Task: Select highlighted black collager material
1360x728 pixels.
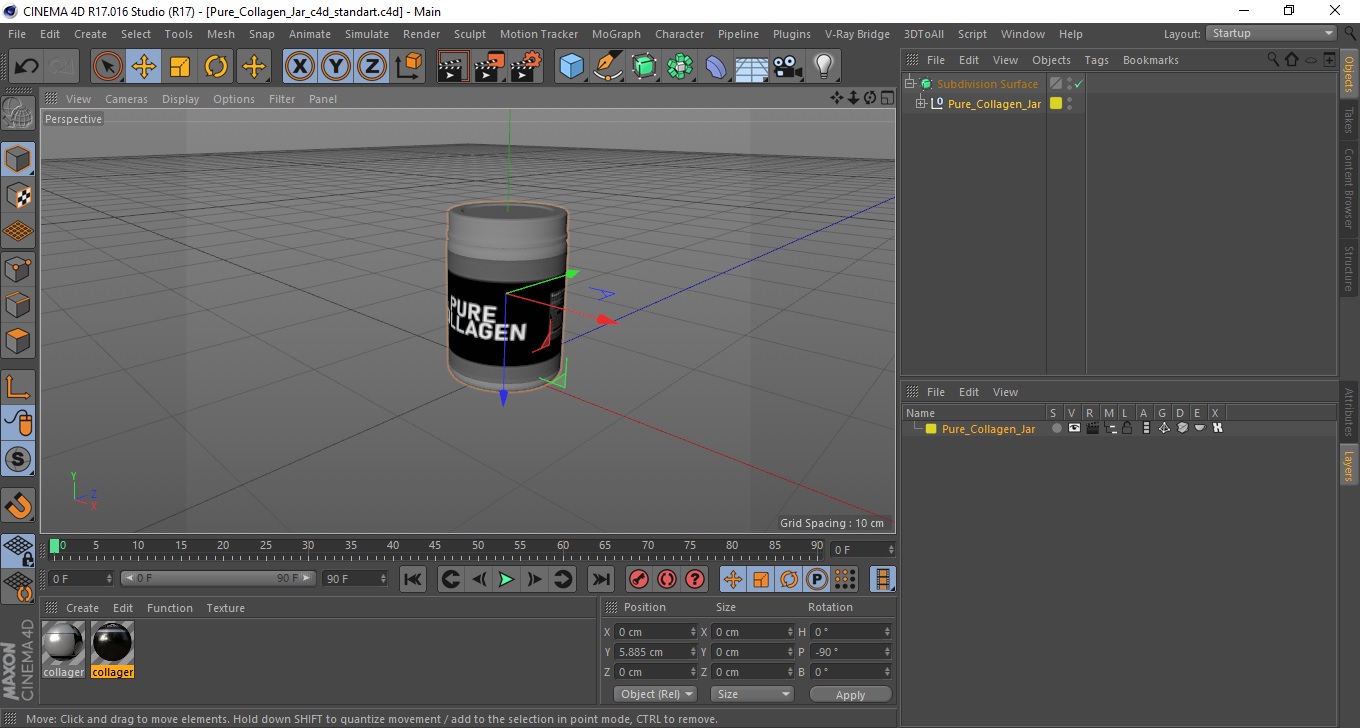Action: pyautogui.click(x=113, y=643)
